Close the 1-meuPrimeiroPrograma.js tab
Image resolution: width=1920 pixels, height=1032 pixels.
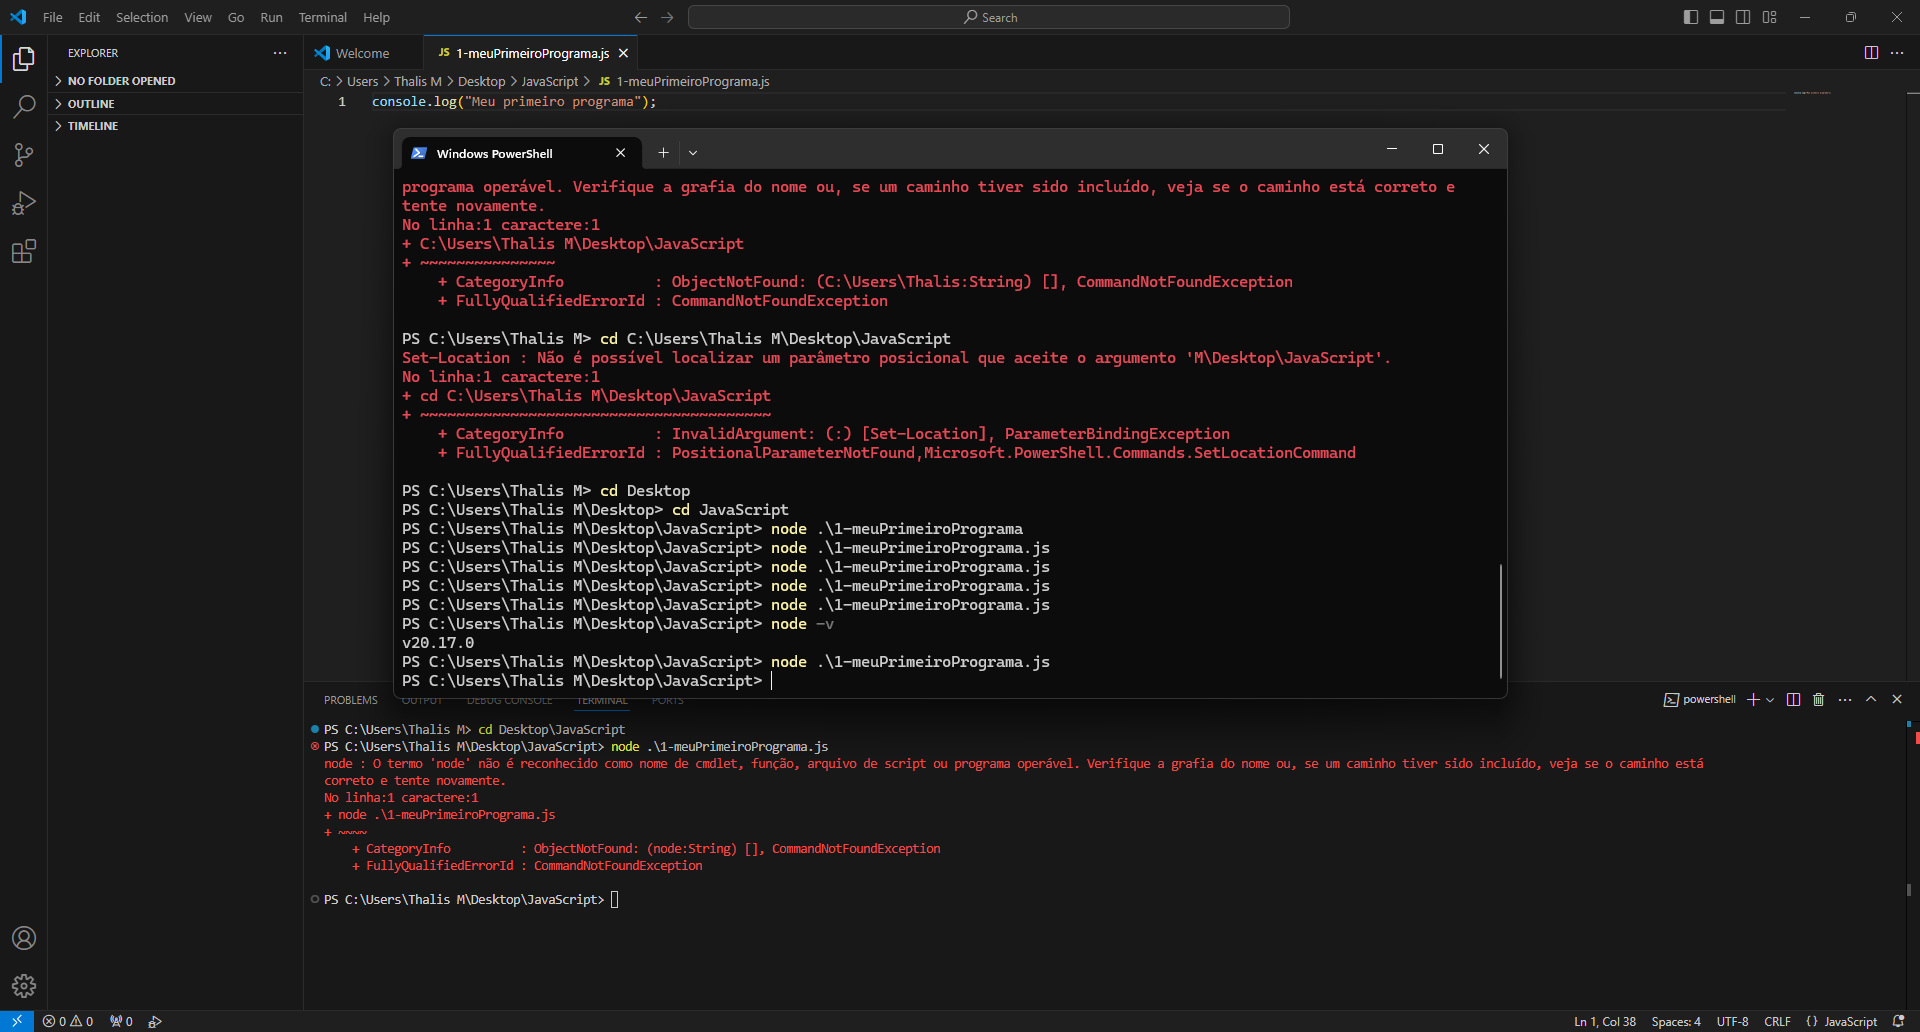pyautogui.click(x=624, y=53)
